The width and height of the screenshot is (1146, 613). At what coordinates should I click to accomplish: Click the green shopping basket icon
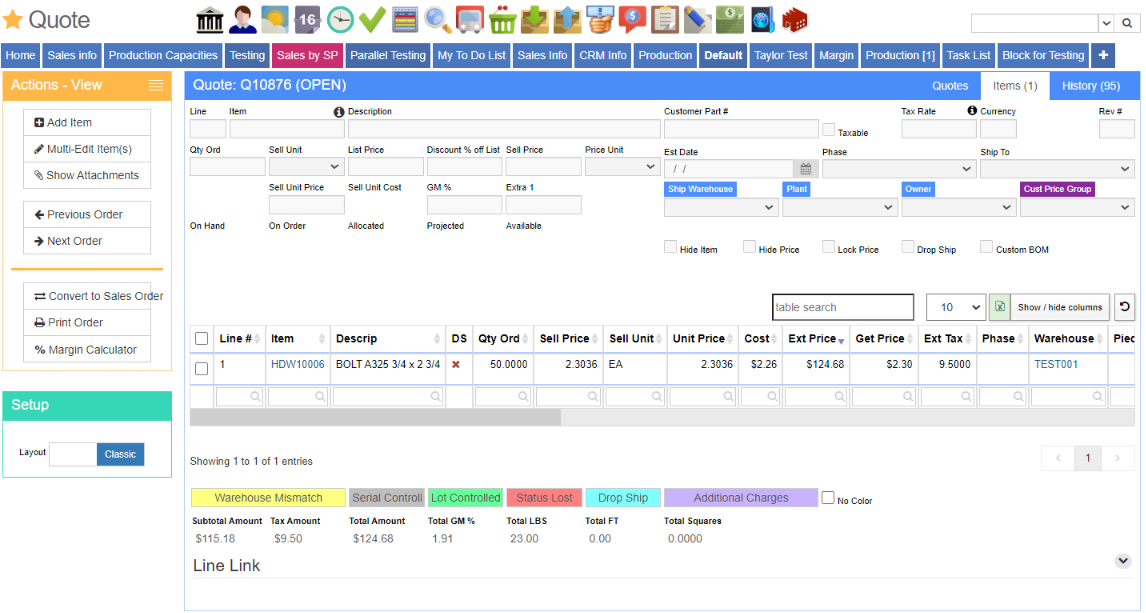point(502,20)
